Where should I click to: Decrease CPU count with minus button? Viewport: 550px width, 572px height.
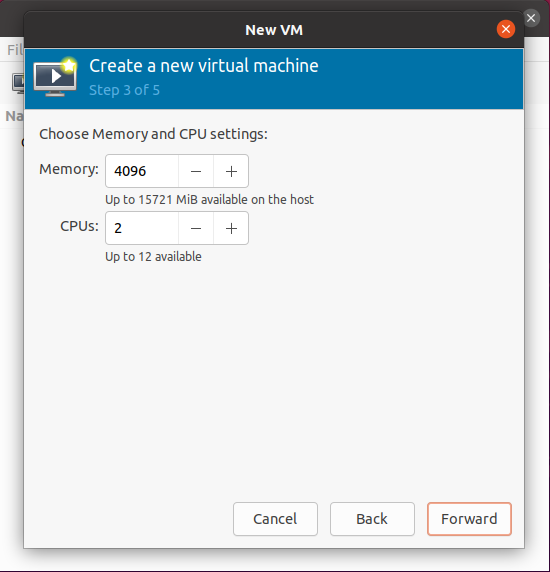196,228
